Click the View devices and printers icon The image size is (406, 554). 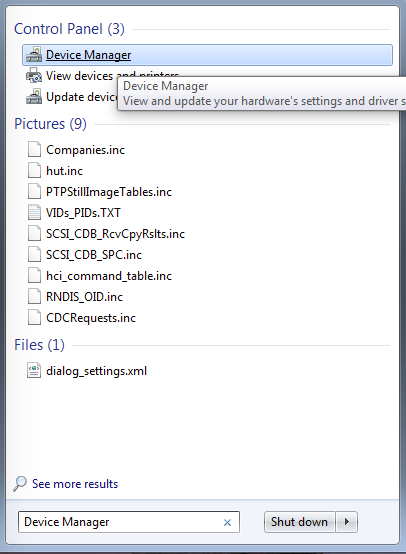[x=34, y=76]
